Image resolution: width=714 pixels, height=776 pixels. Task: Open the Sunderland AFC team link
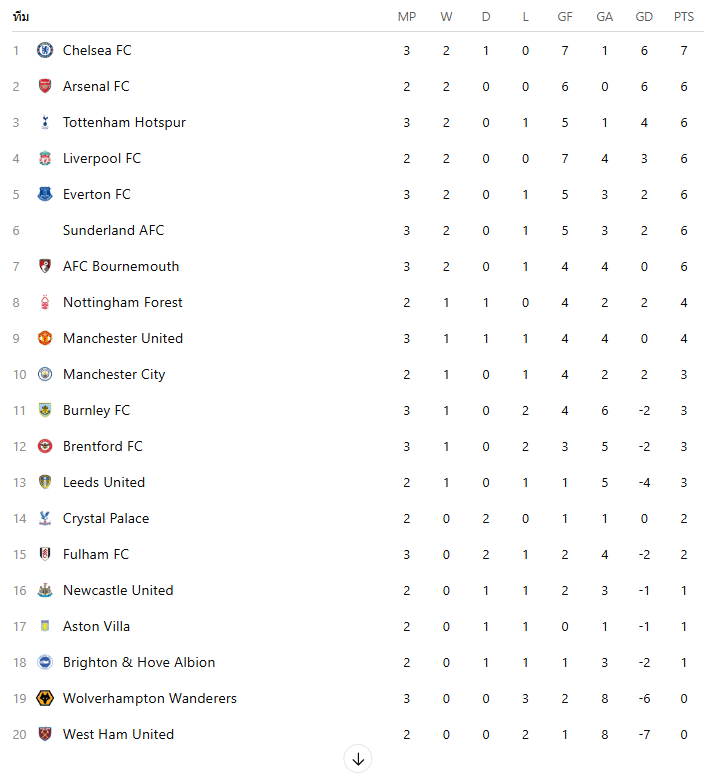(x=113, y=230)
